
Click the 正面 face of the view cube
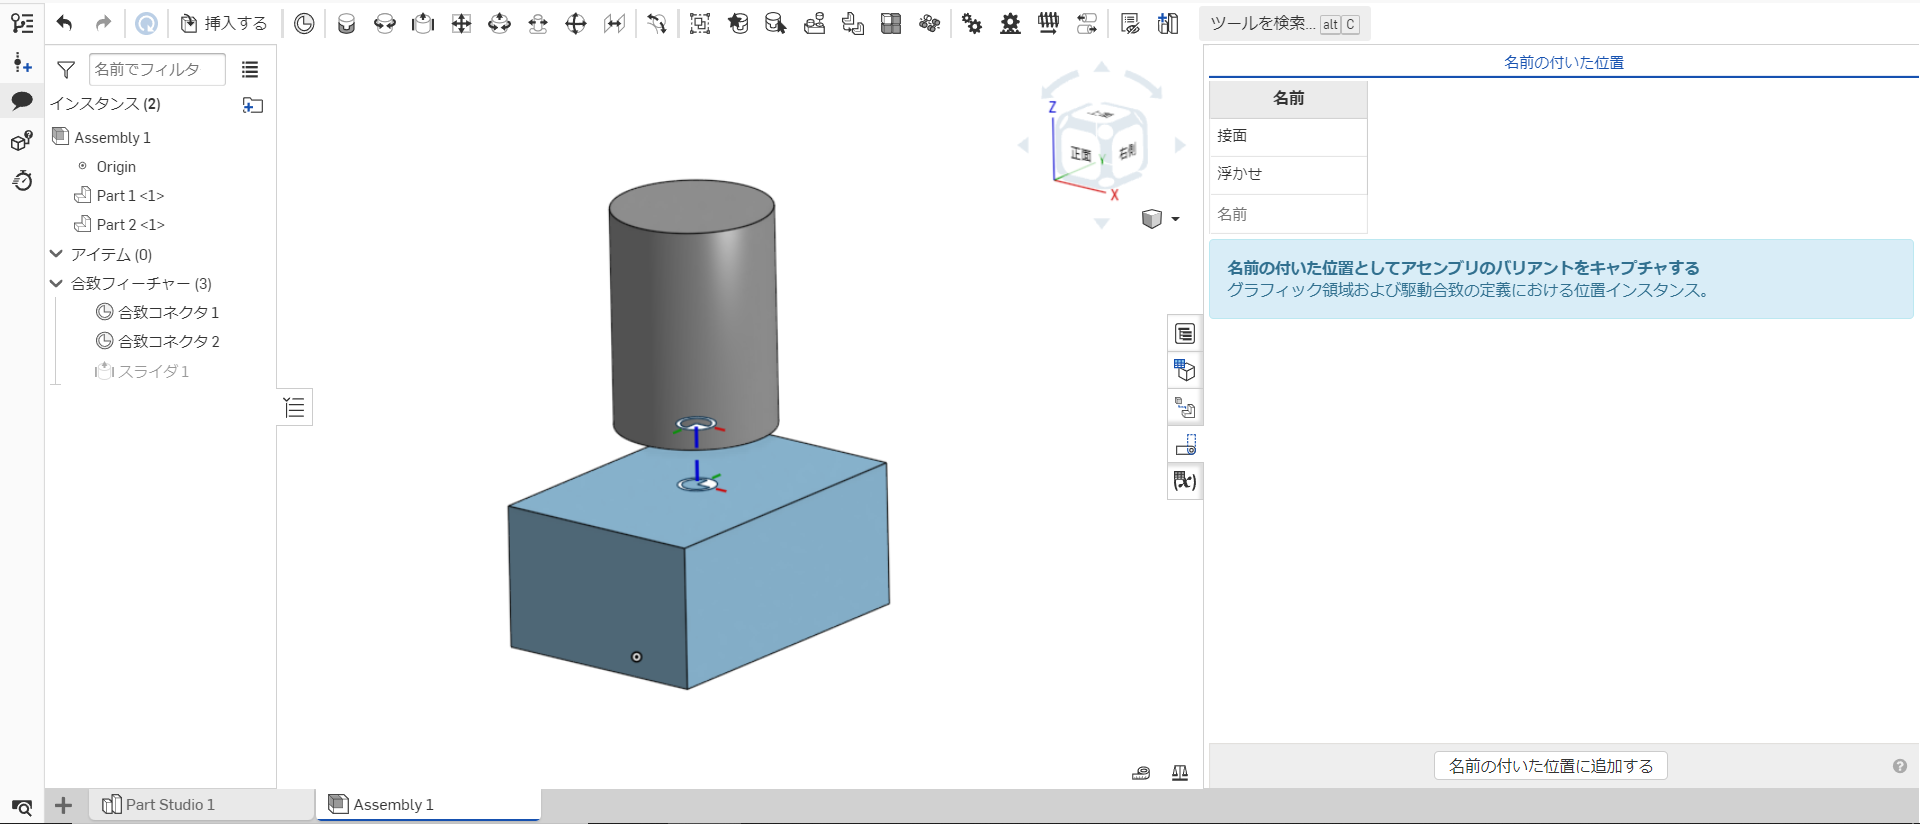pos(1080,154)
